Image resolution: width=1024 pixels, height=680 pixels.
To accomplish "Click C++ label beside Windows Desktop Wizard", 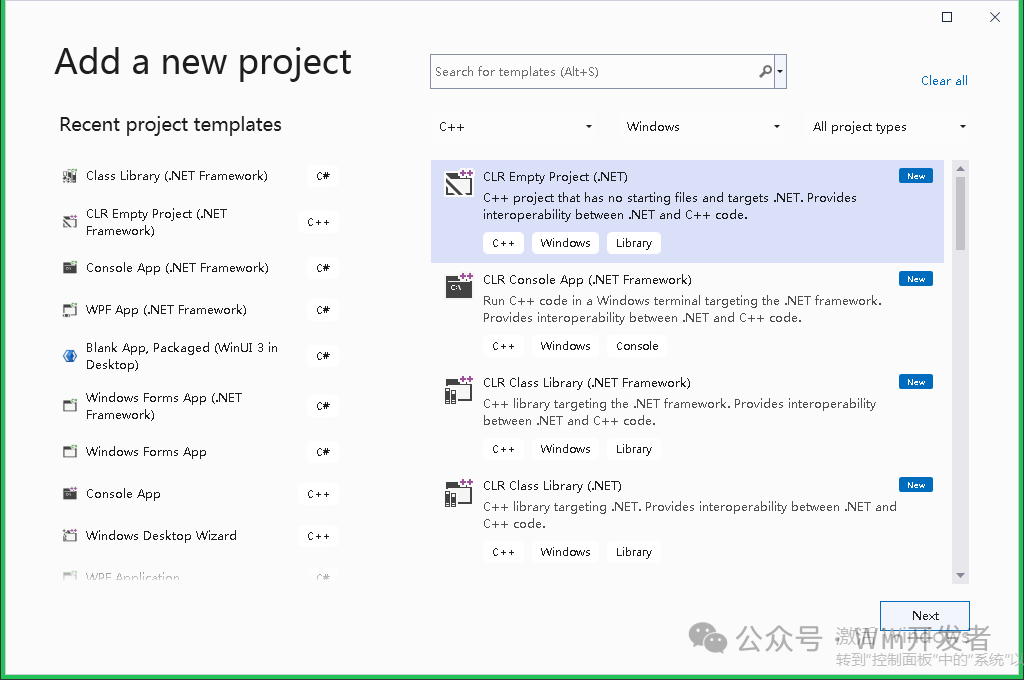I will point(318,536).
